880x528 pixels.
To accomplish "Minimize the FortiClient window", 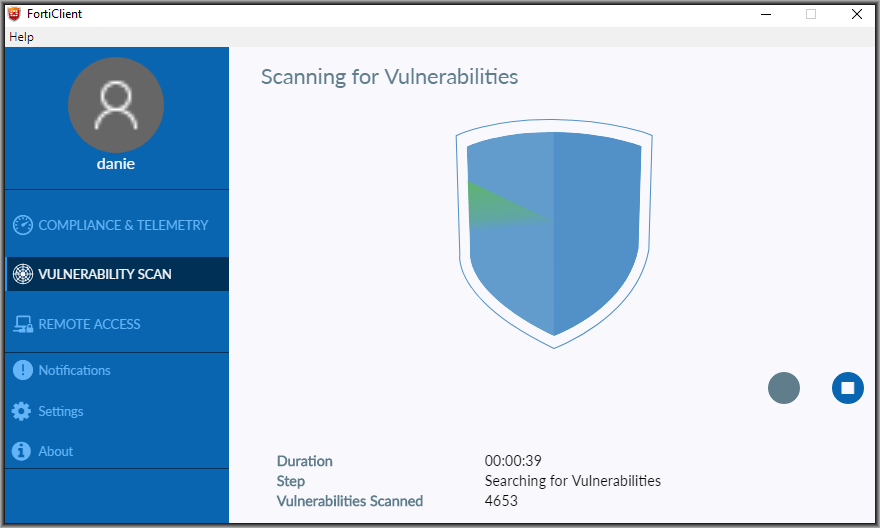I will (x=766, y=14).
